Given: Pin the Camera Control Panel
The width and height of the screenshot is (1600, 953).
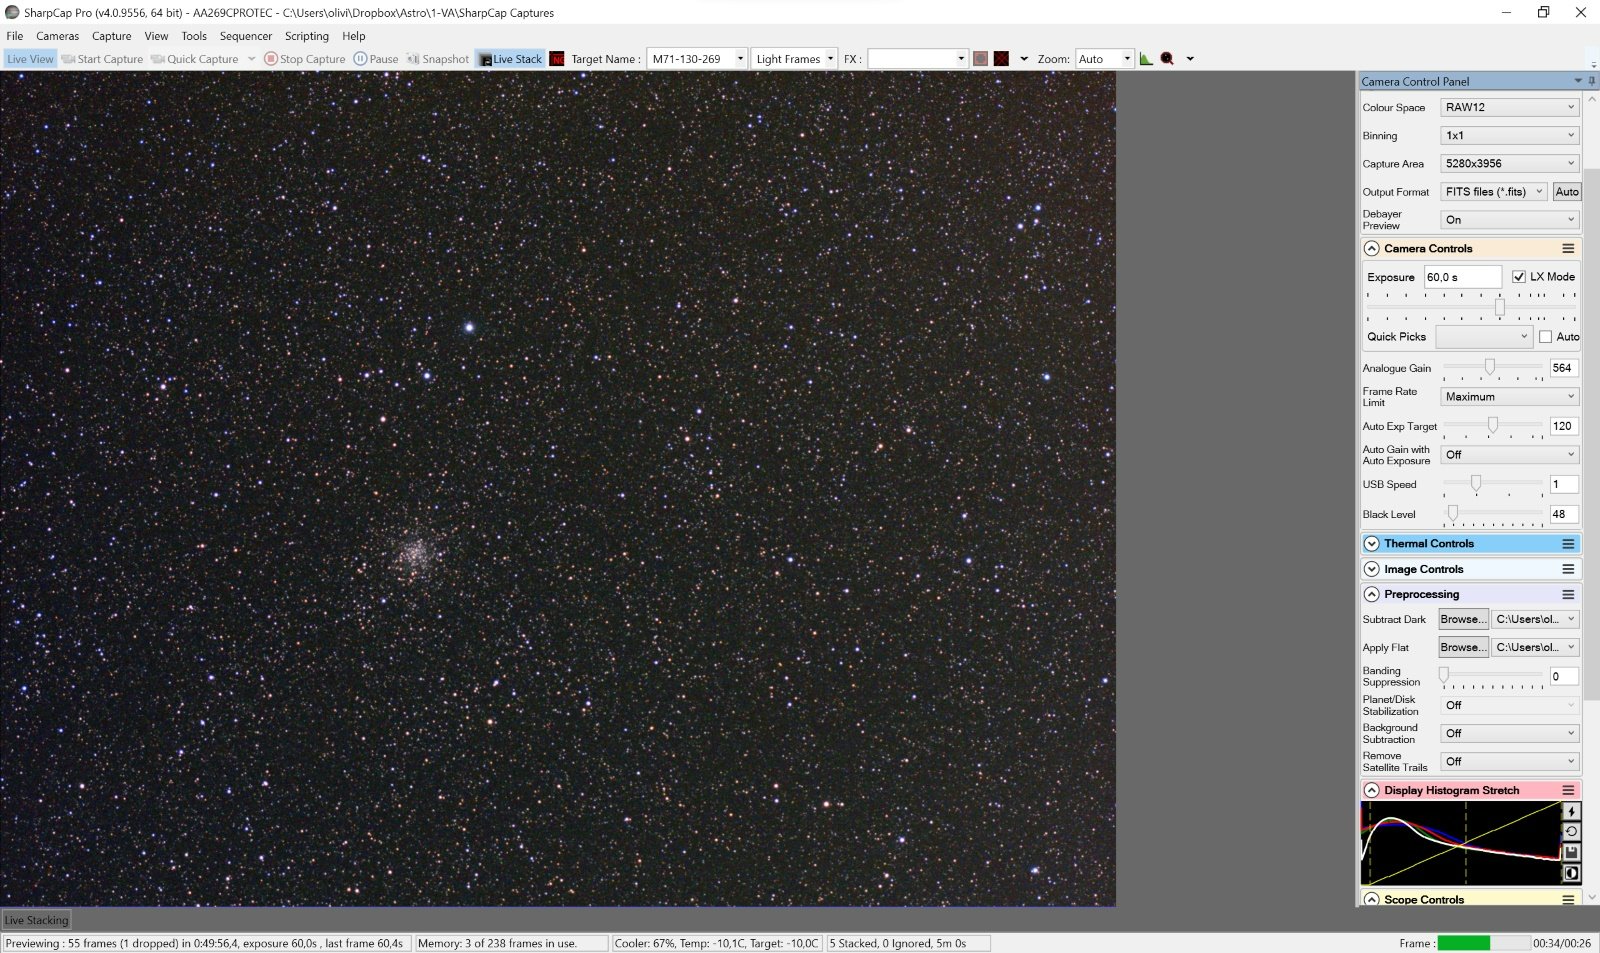Looking at the screenshot, I should tap(1592, 81).
